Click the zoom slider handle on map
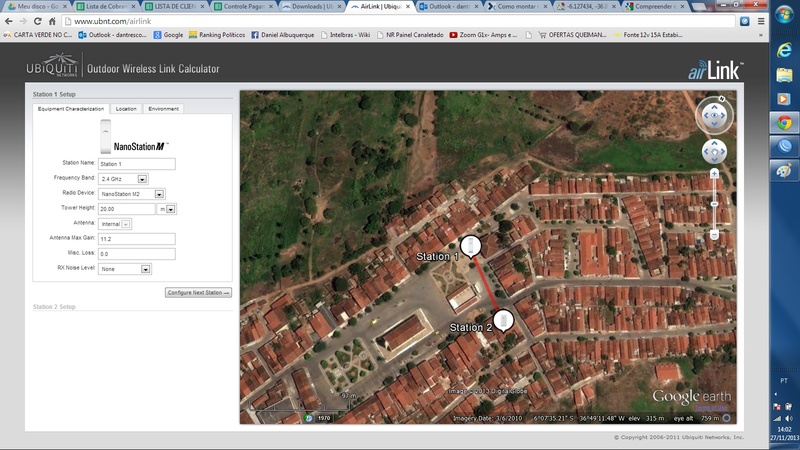 point(714,204)
